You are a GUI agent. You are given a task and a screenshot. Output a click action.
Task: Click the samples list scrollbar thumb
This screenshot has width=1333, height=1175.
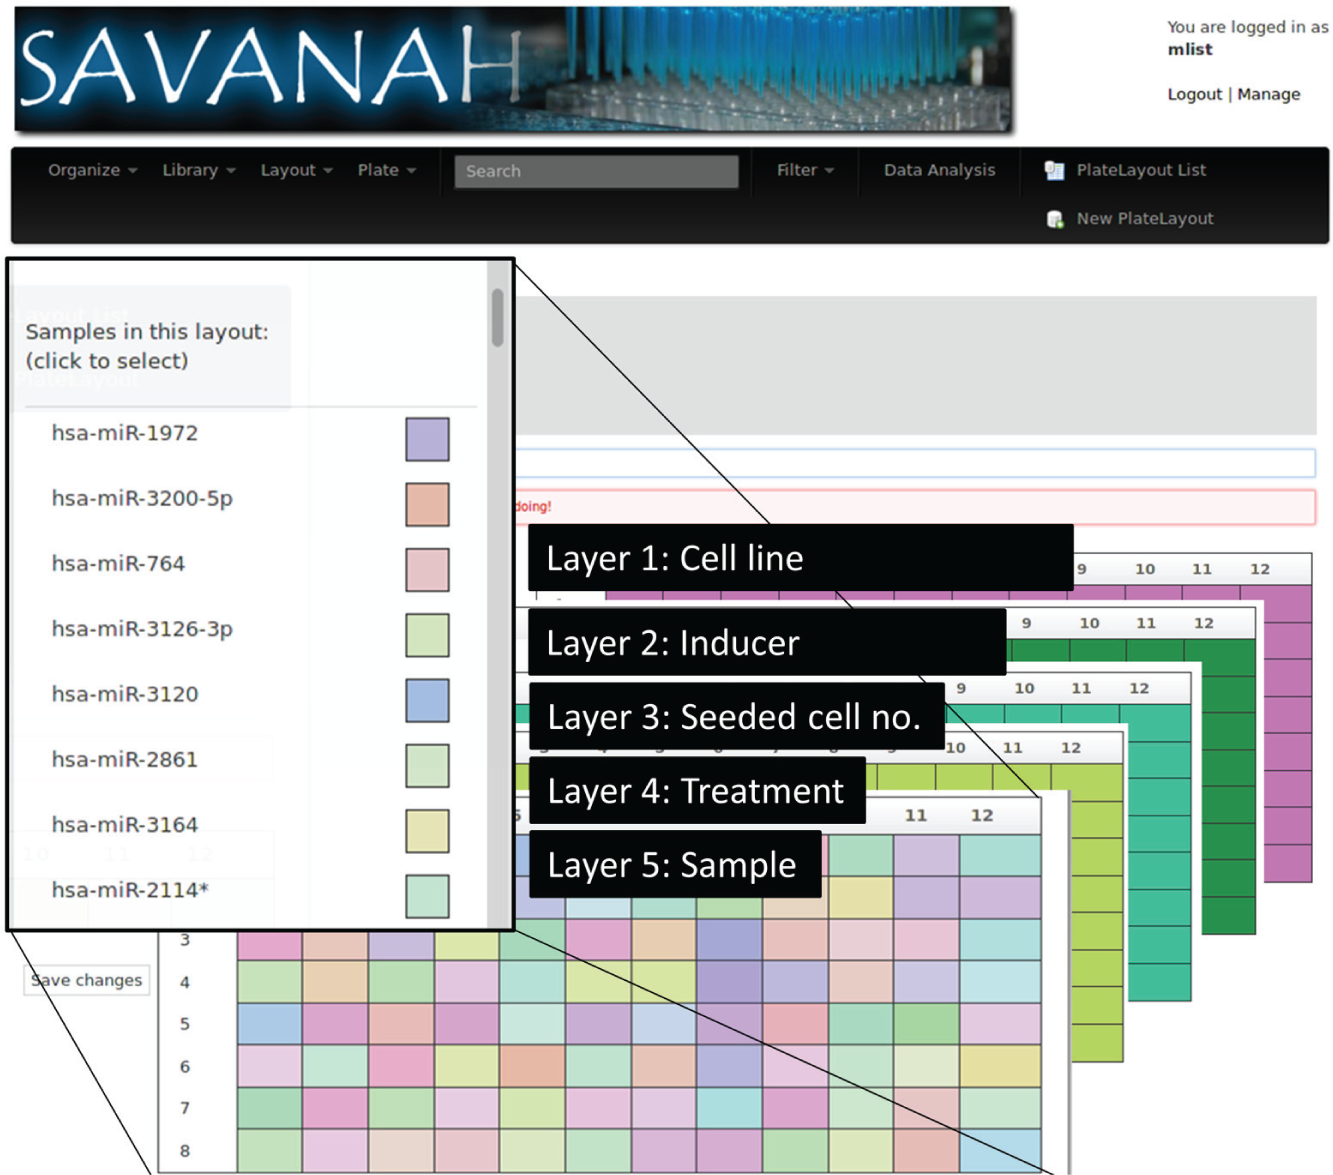(497, 318)
